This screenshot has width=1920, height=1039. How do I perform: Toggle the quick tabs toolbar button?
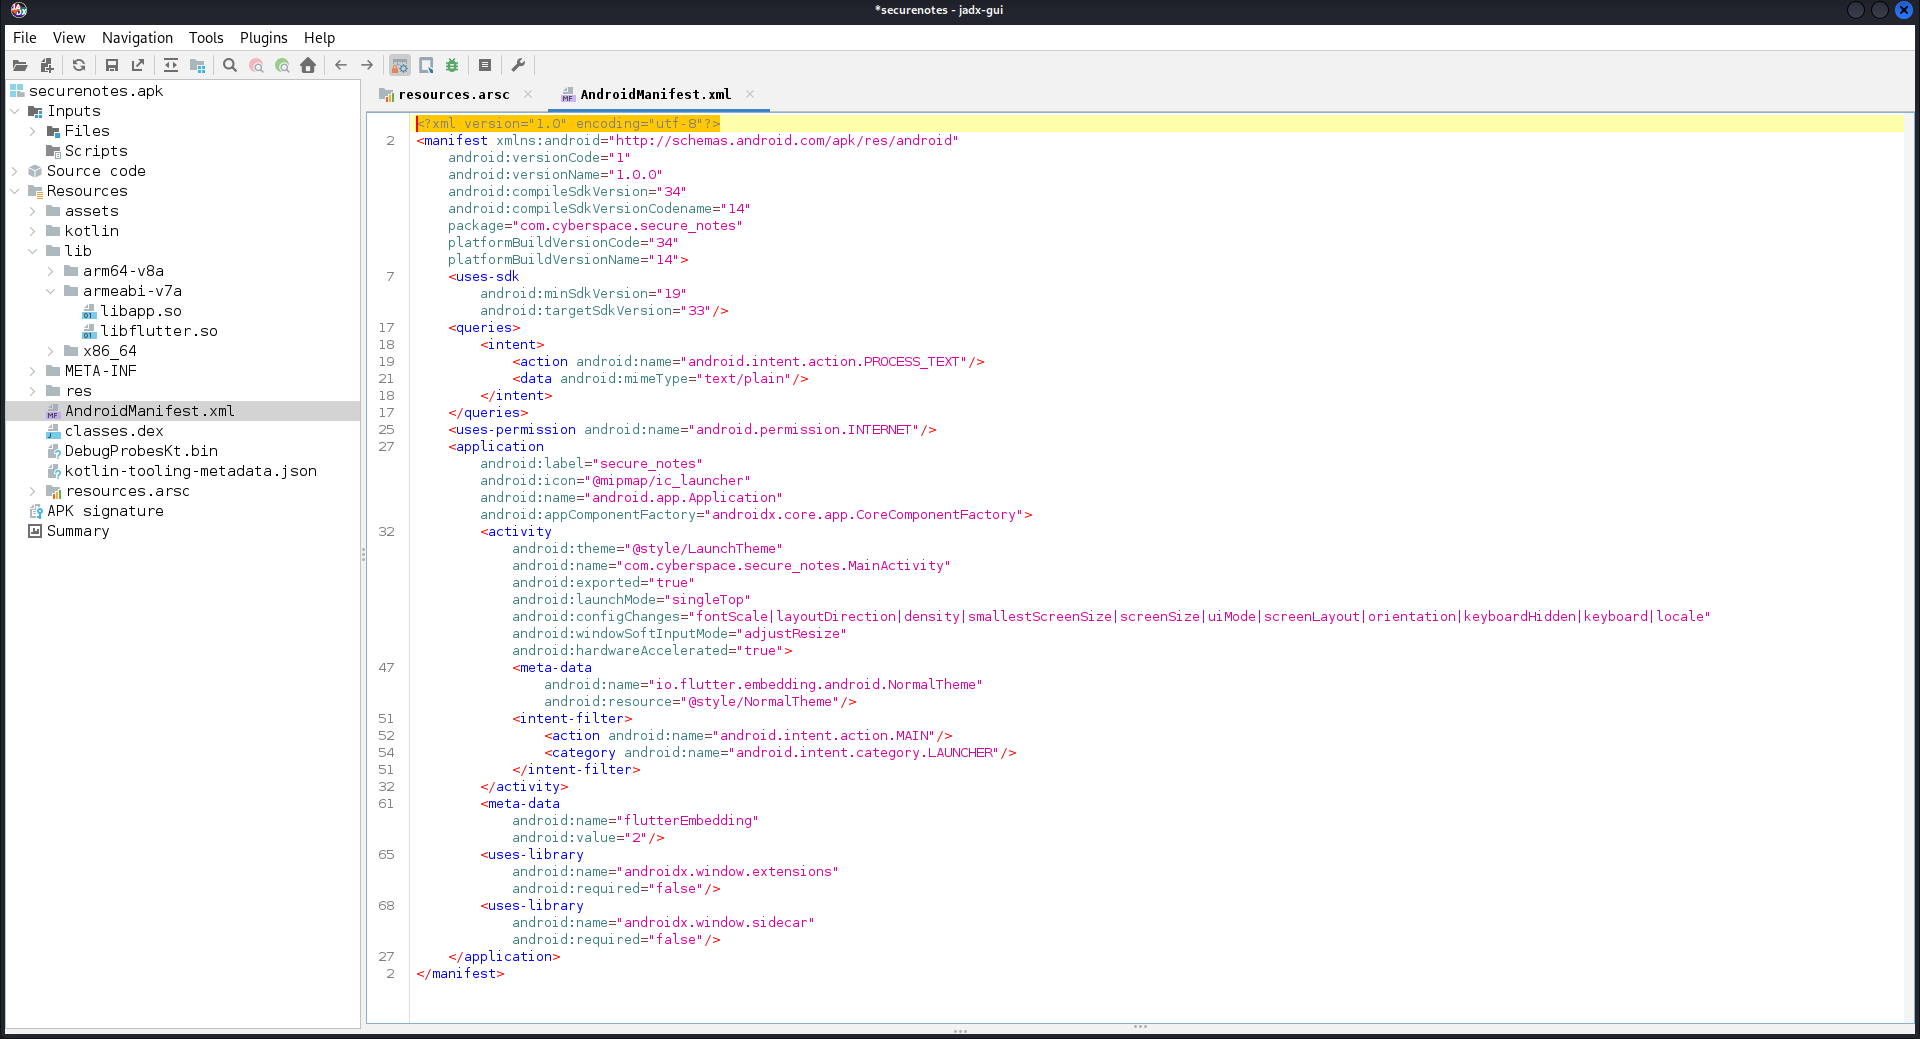click(x=426, y=65)
